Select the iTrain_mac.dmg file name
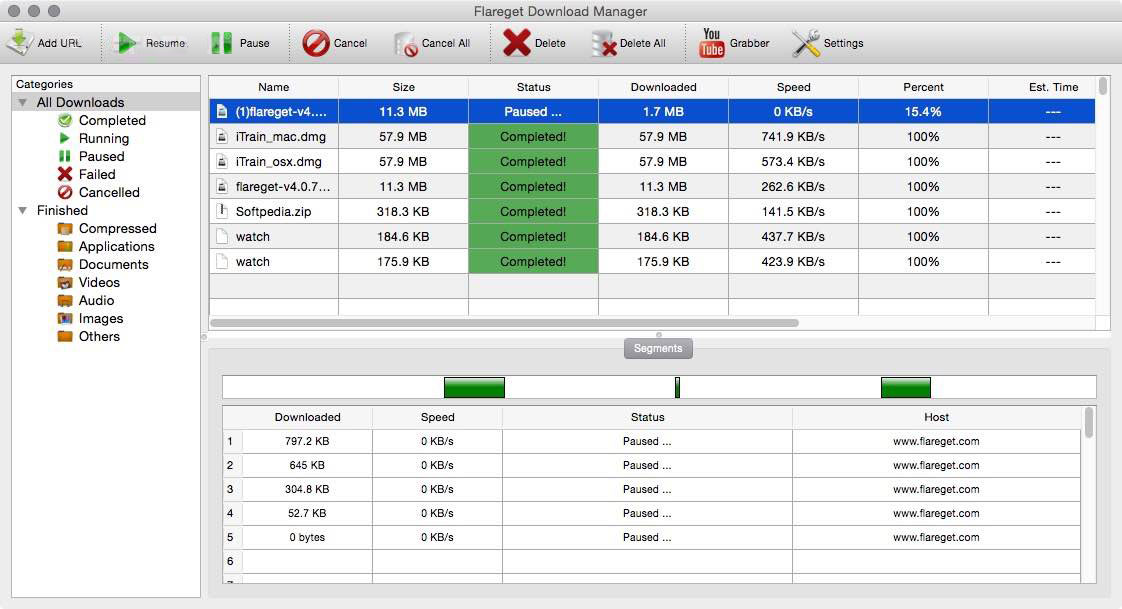1122x609 pixels. pyautogui.click(x=280, y=137)
